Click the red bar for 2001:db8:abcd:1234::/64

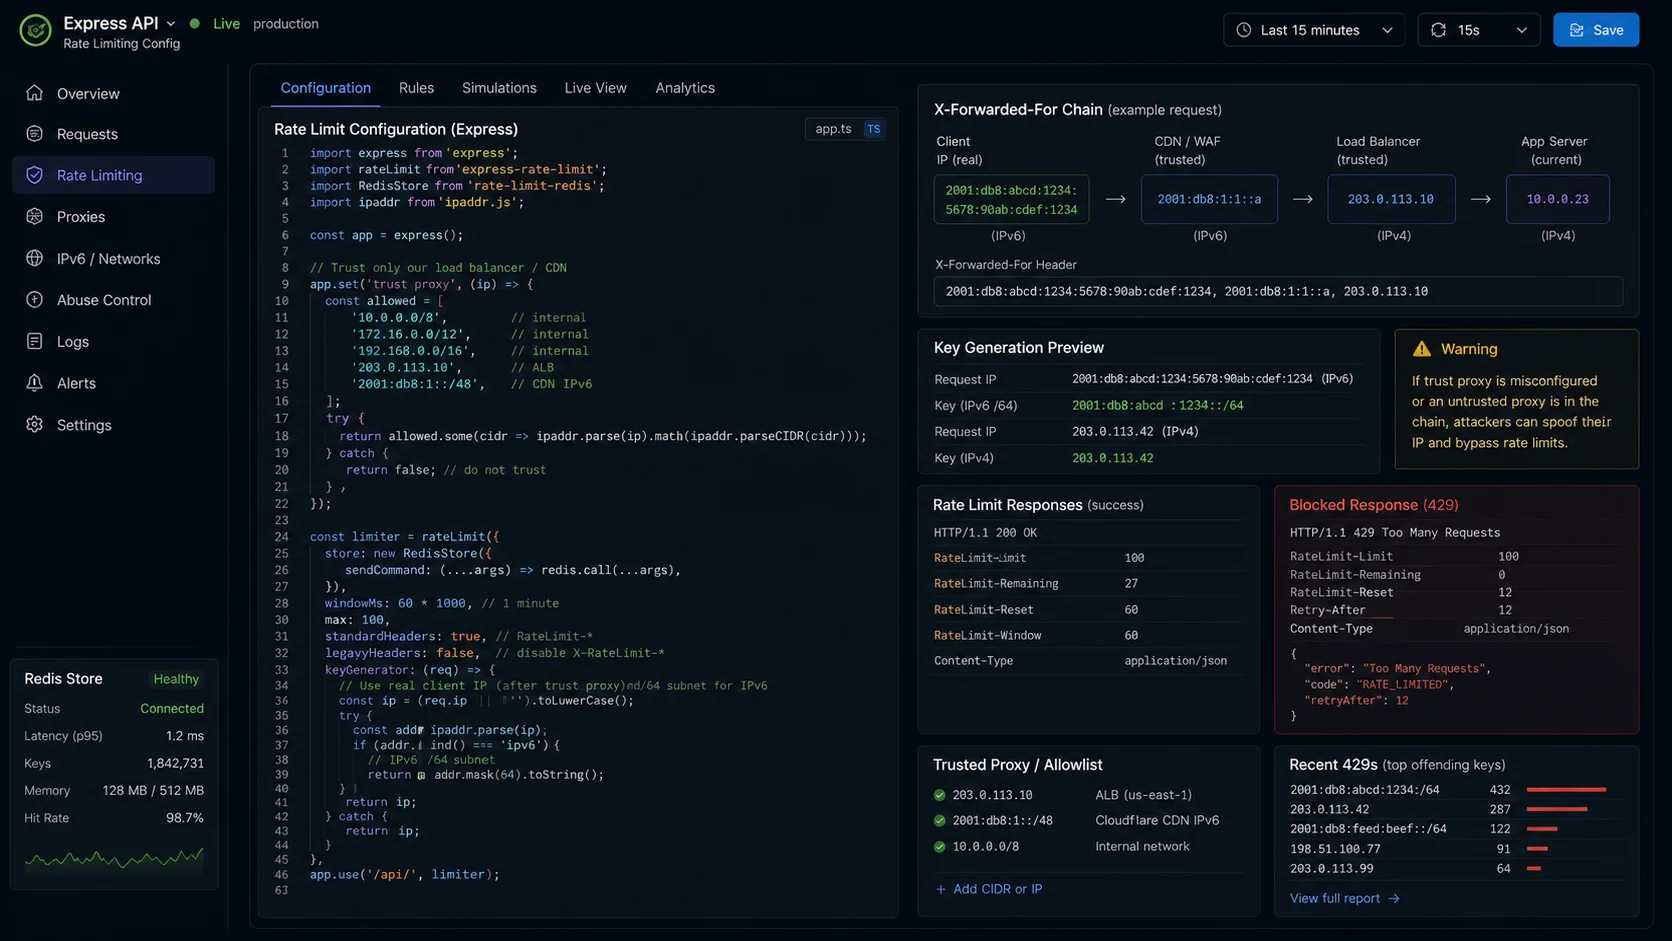coord(1566,790)
